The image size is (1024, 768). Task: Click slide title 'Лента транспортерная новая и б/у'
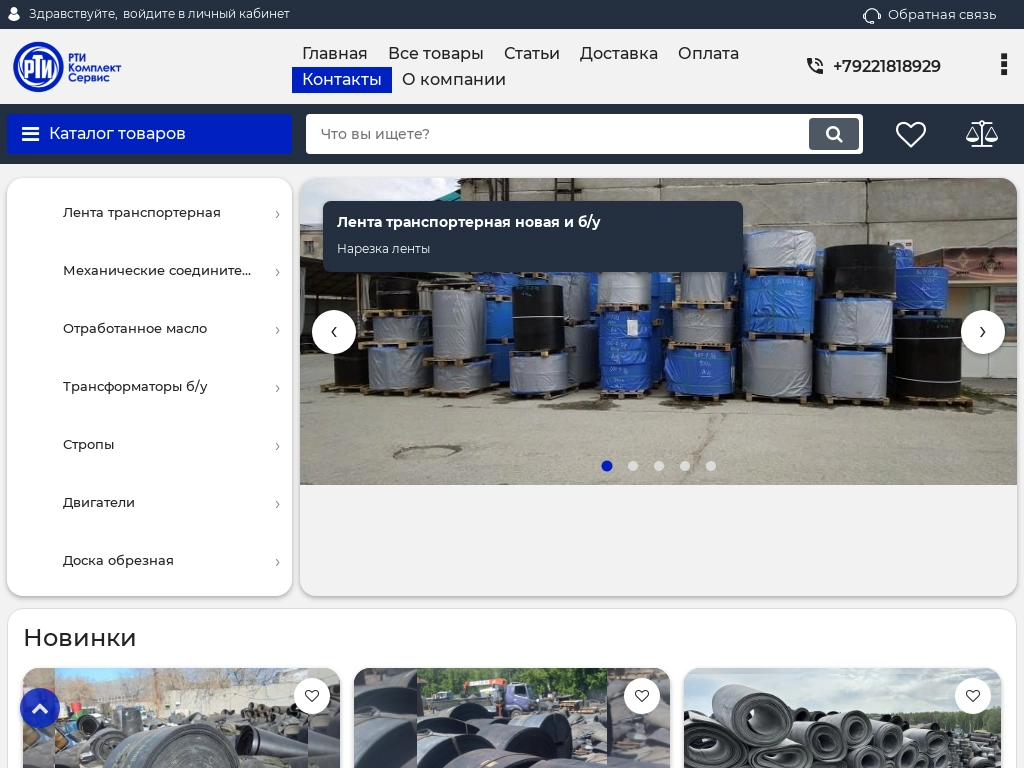coord(468,222)
